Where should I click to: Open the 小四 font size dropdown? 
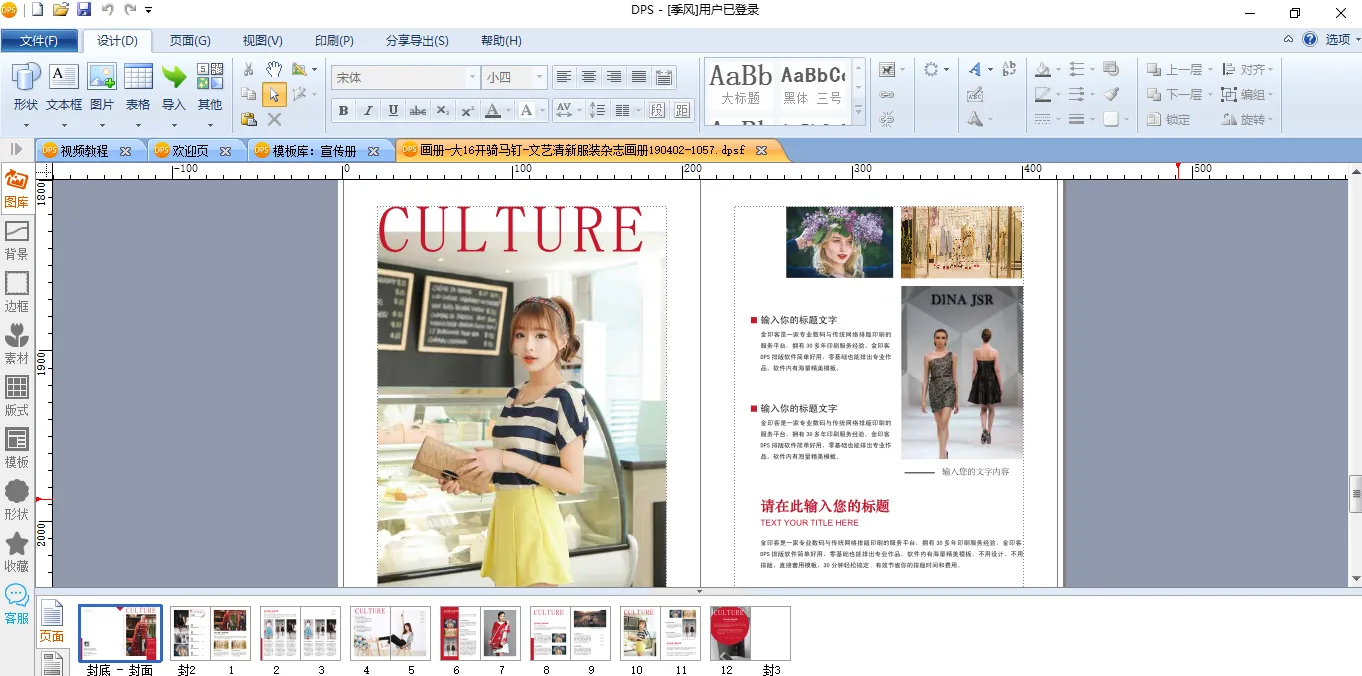click(x=540, y=77)
